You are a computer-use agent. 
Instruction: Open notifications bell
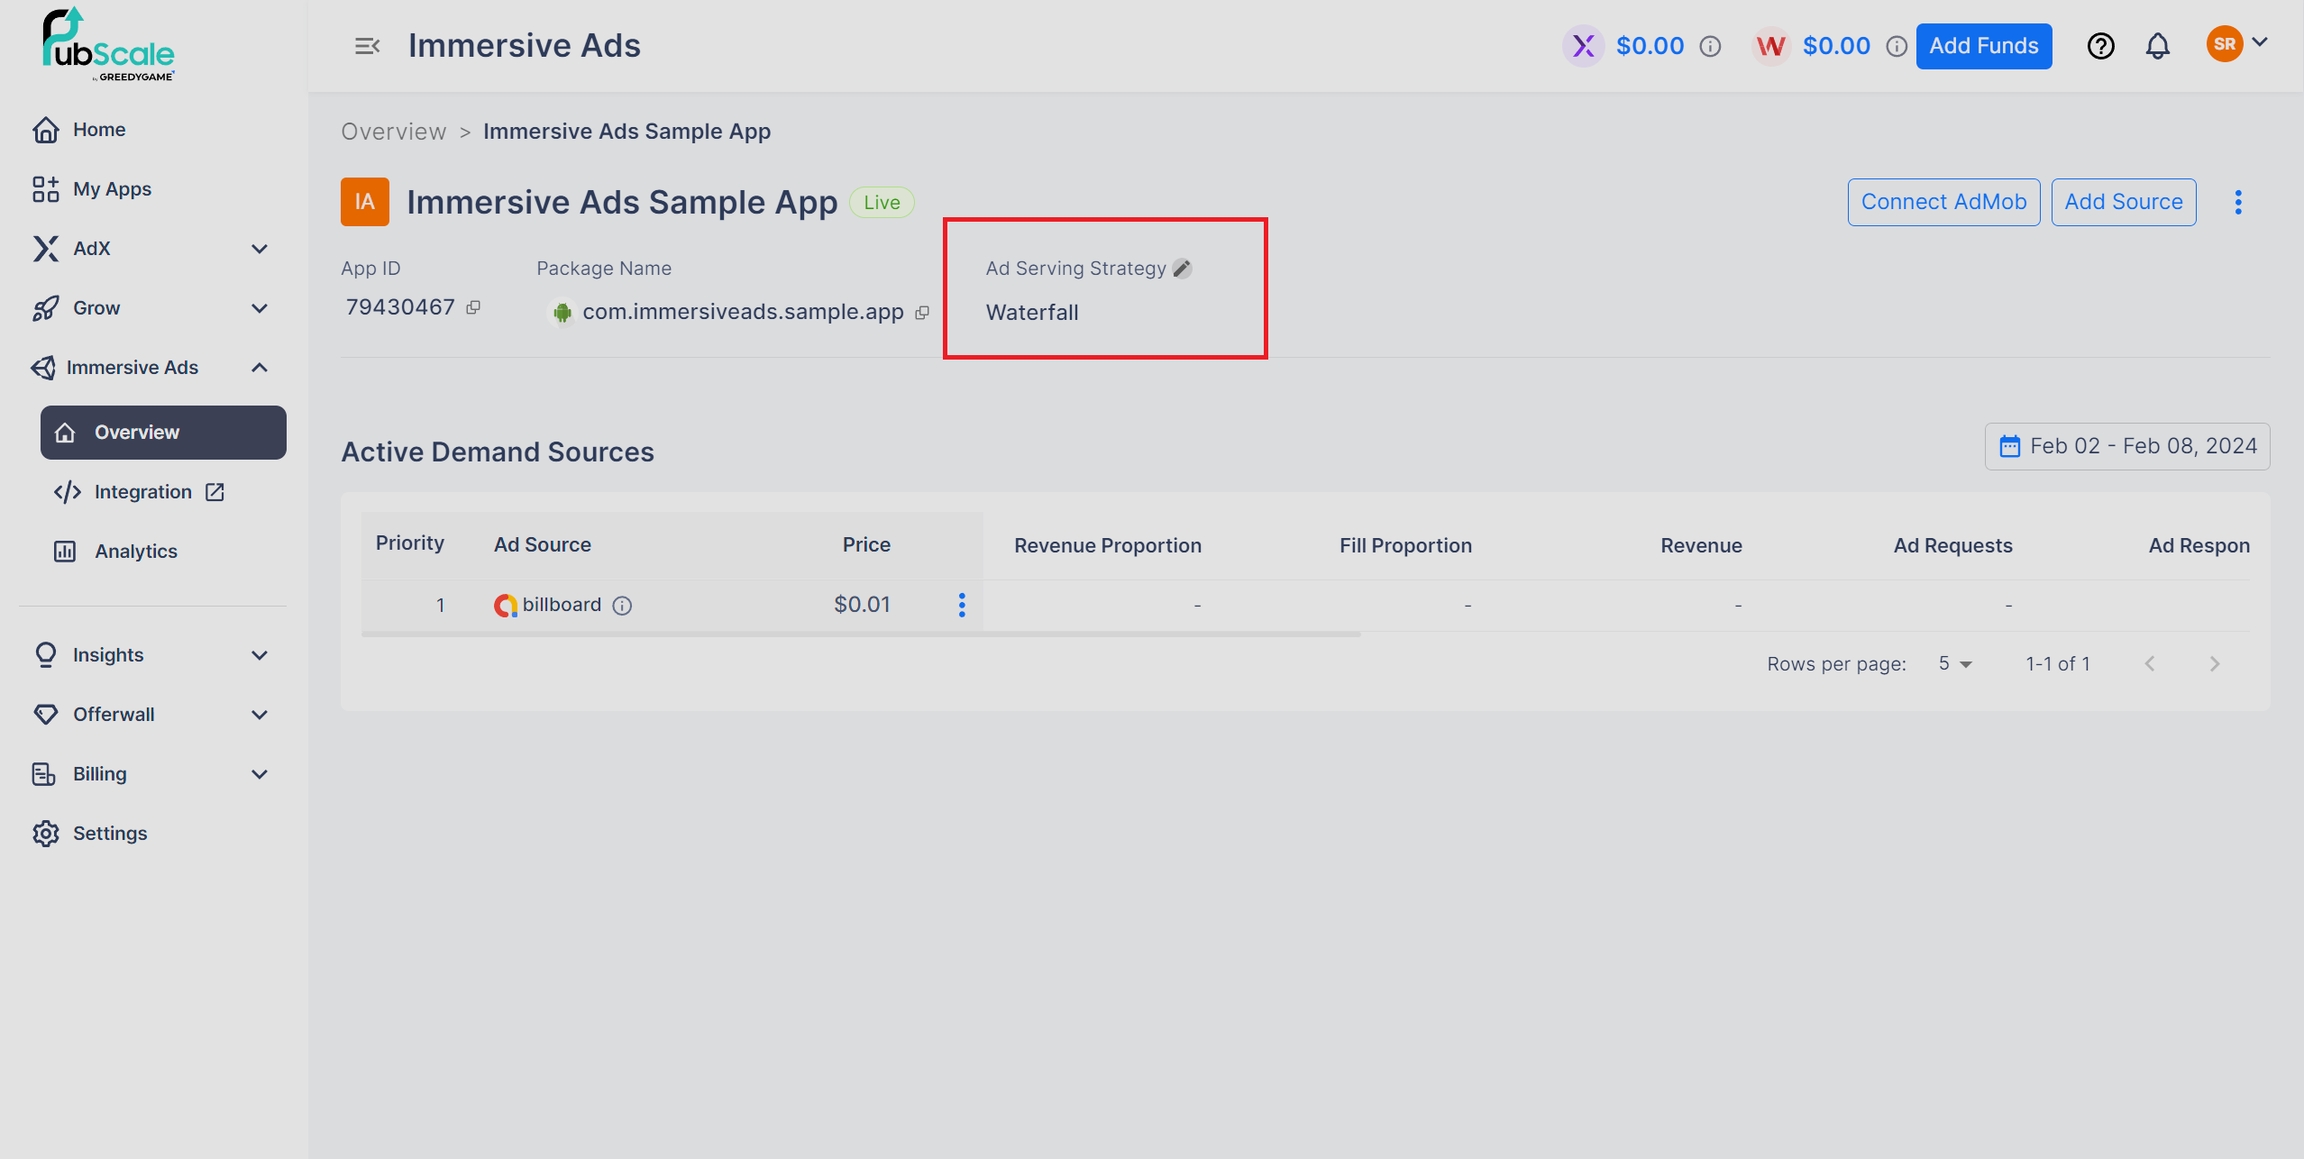[2157, 46]
